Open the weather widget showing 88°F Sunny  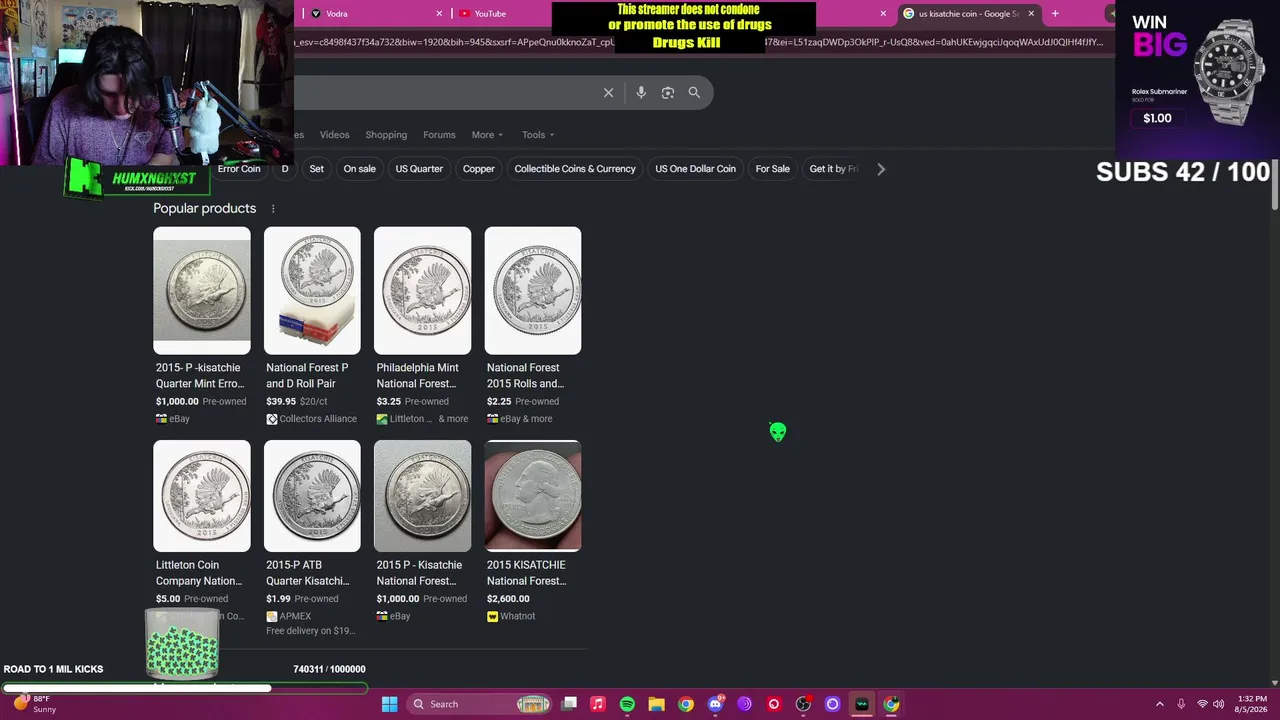33,704
